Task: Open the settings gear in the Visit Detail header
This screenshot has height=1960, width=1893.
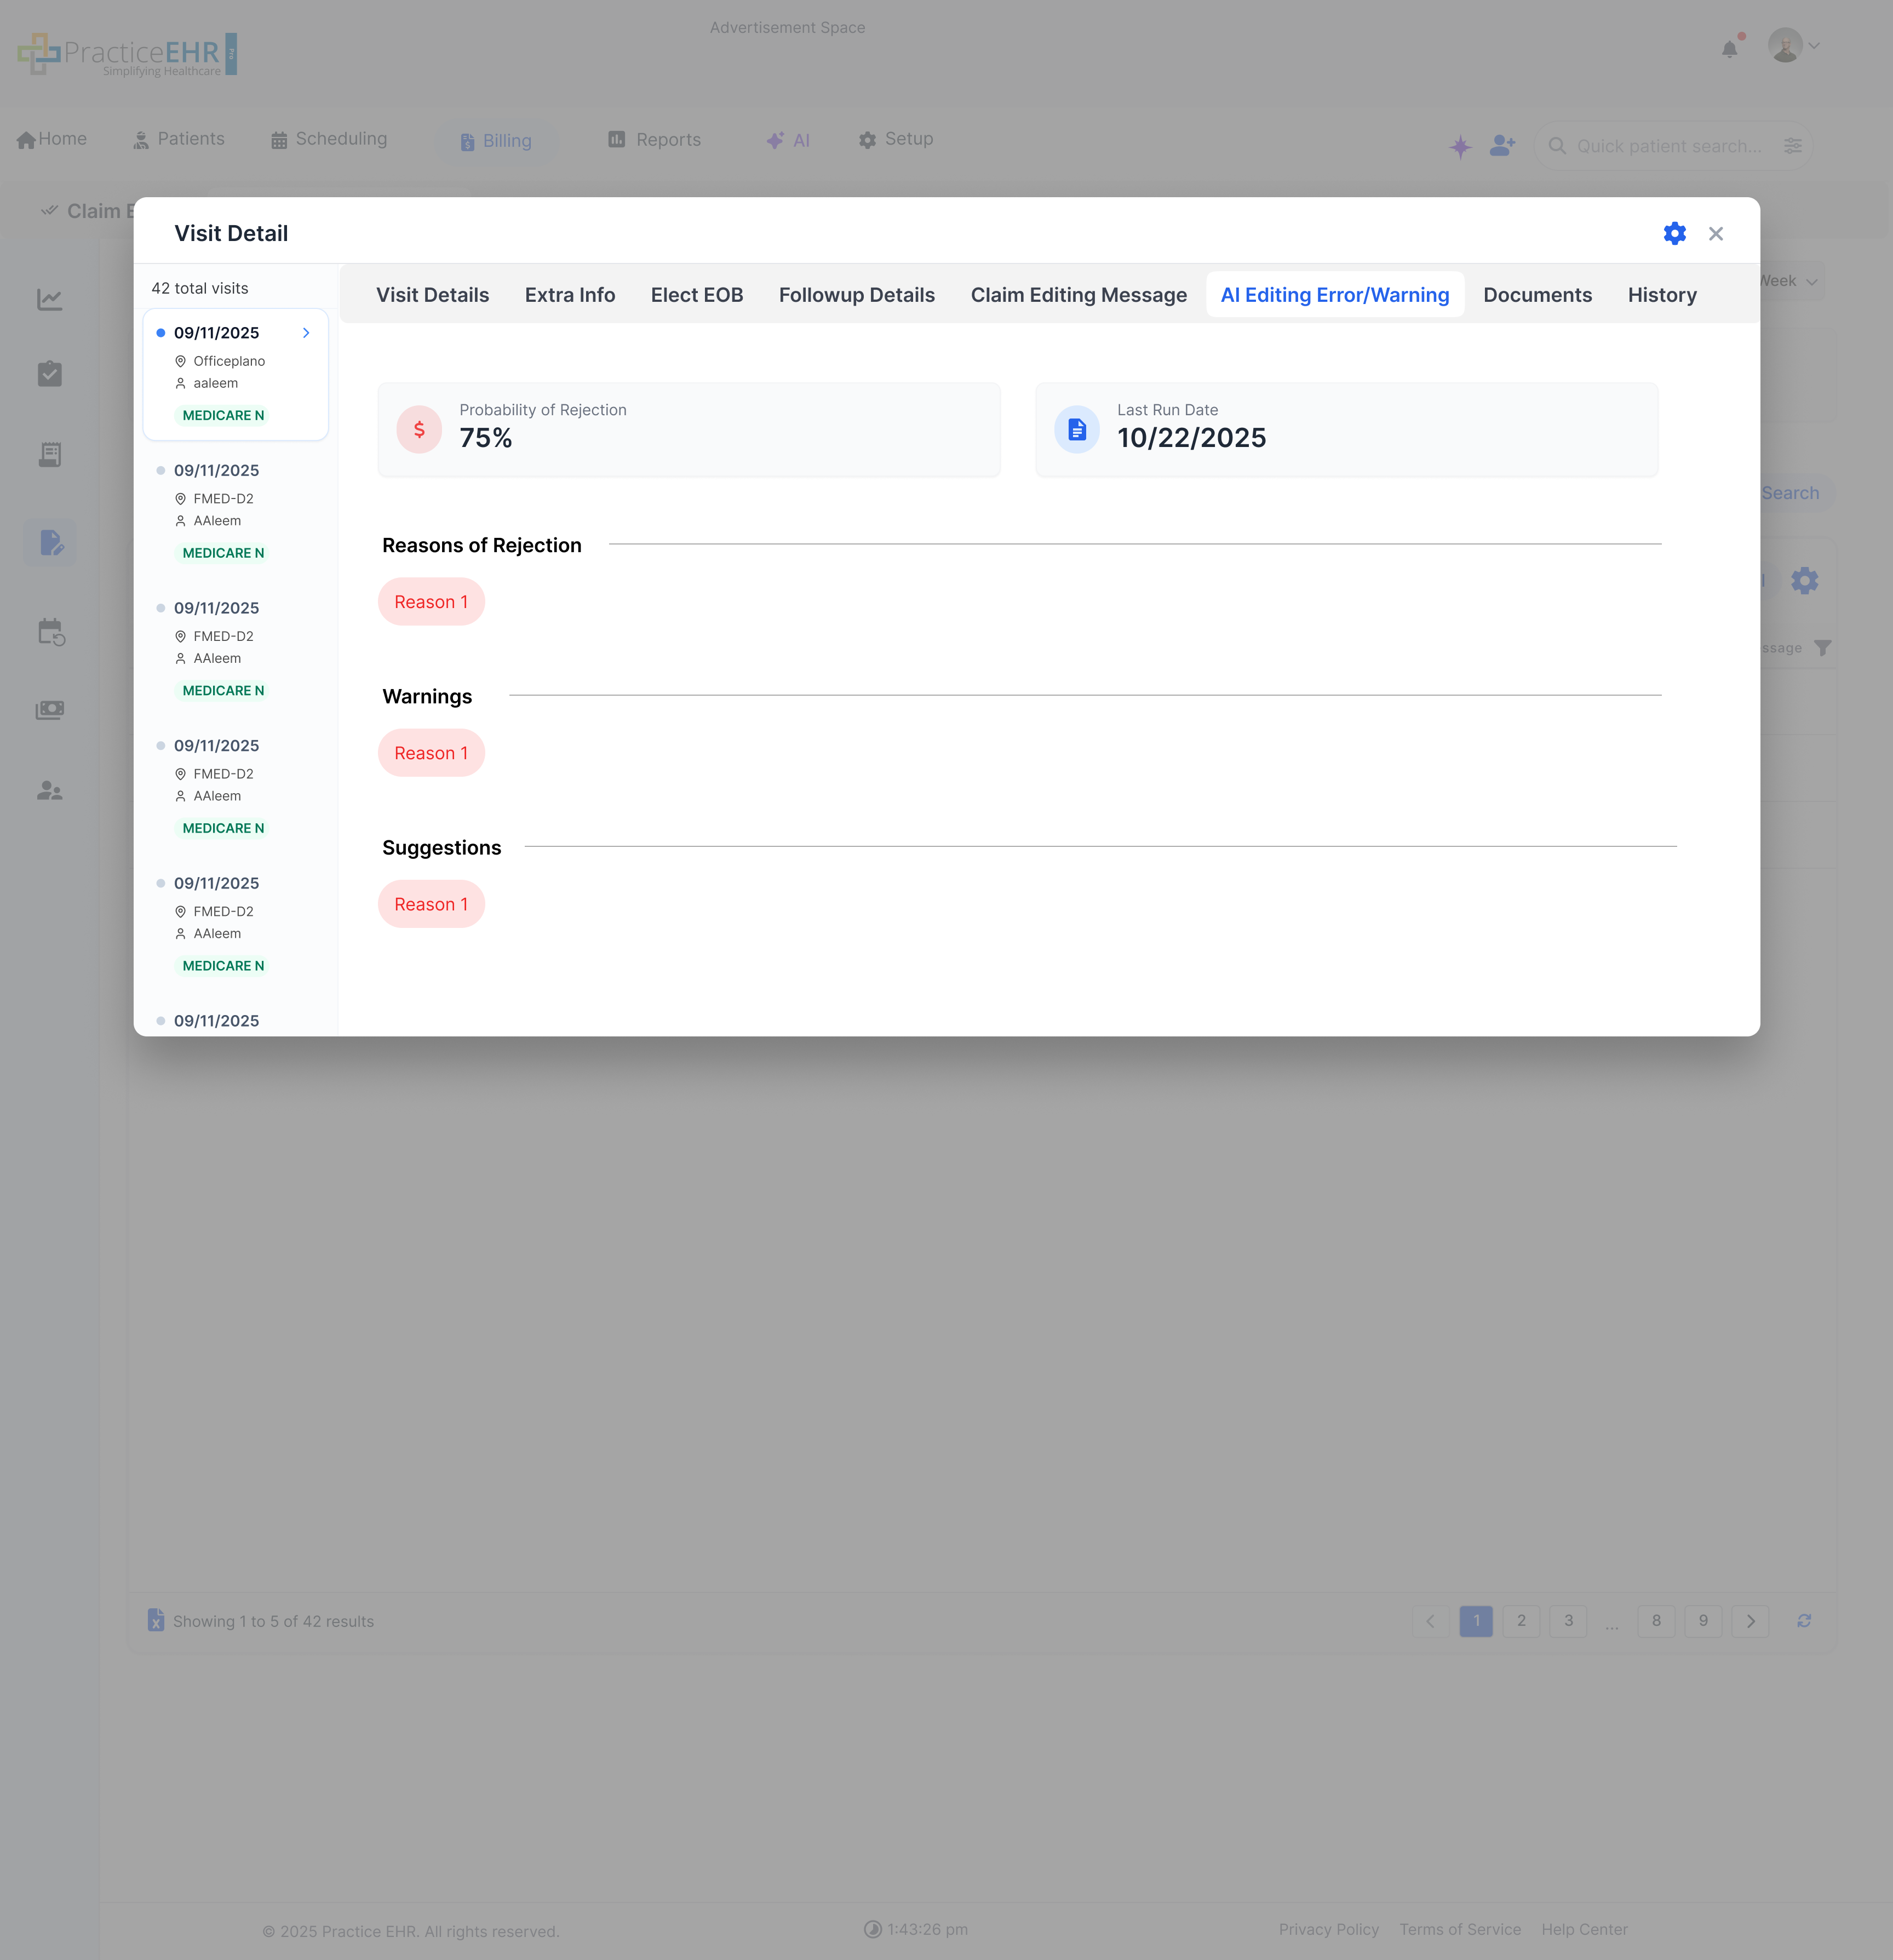Action: pyautogui.click(x=1674, y=233)
